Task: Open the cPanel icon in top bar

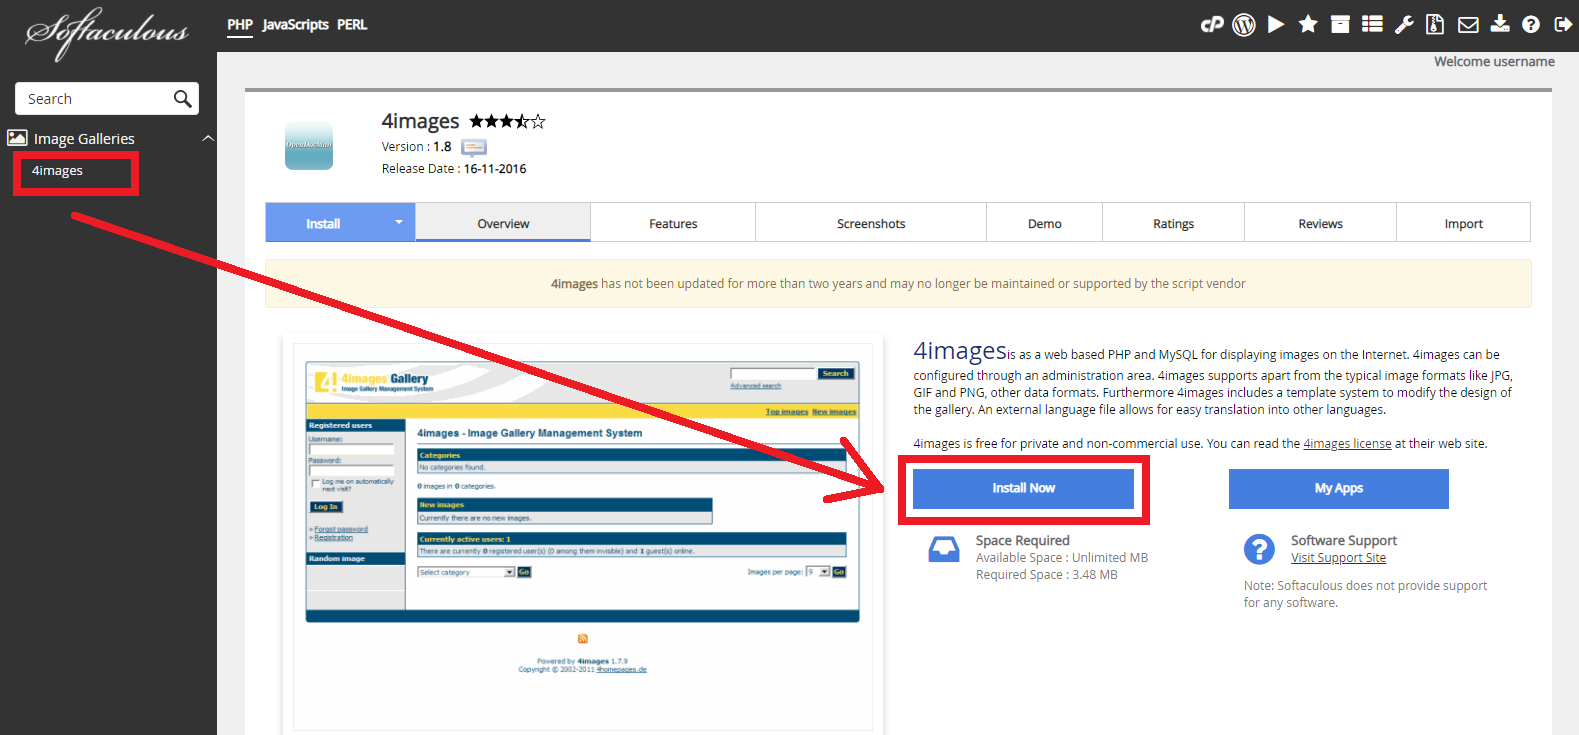Action: click(1212, 25)
